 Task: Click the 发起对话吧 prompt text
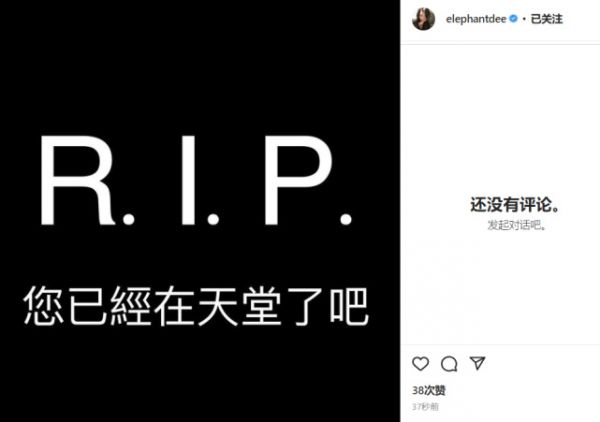pyautogui.click(x=517, y=225)
